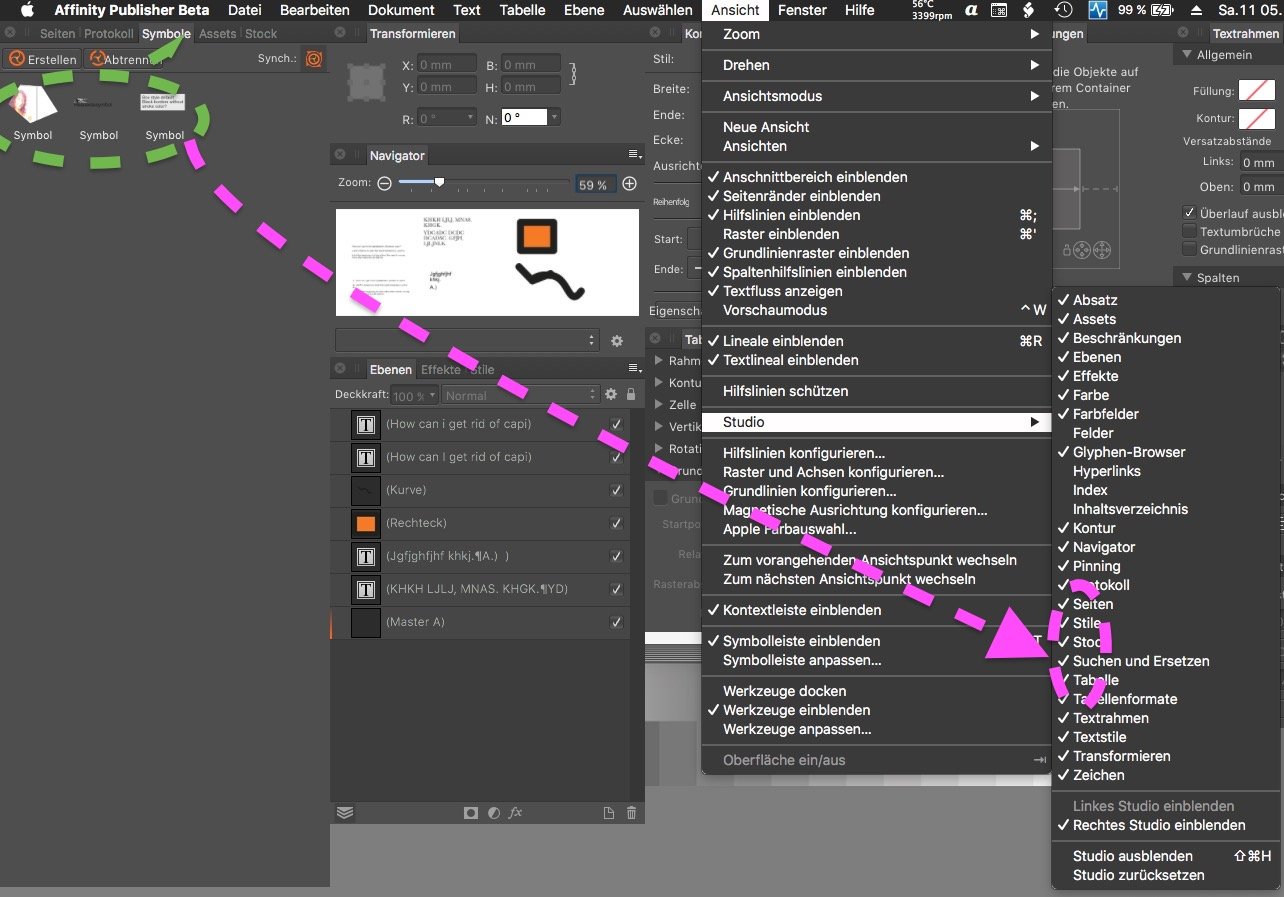The image size is (1284, 897).
Task: Switch to the Assets tab
Action: coord(218,33)
